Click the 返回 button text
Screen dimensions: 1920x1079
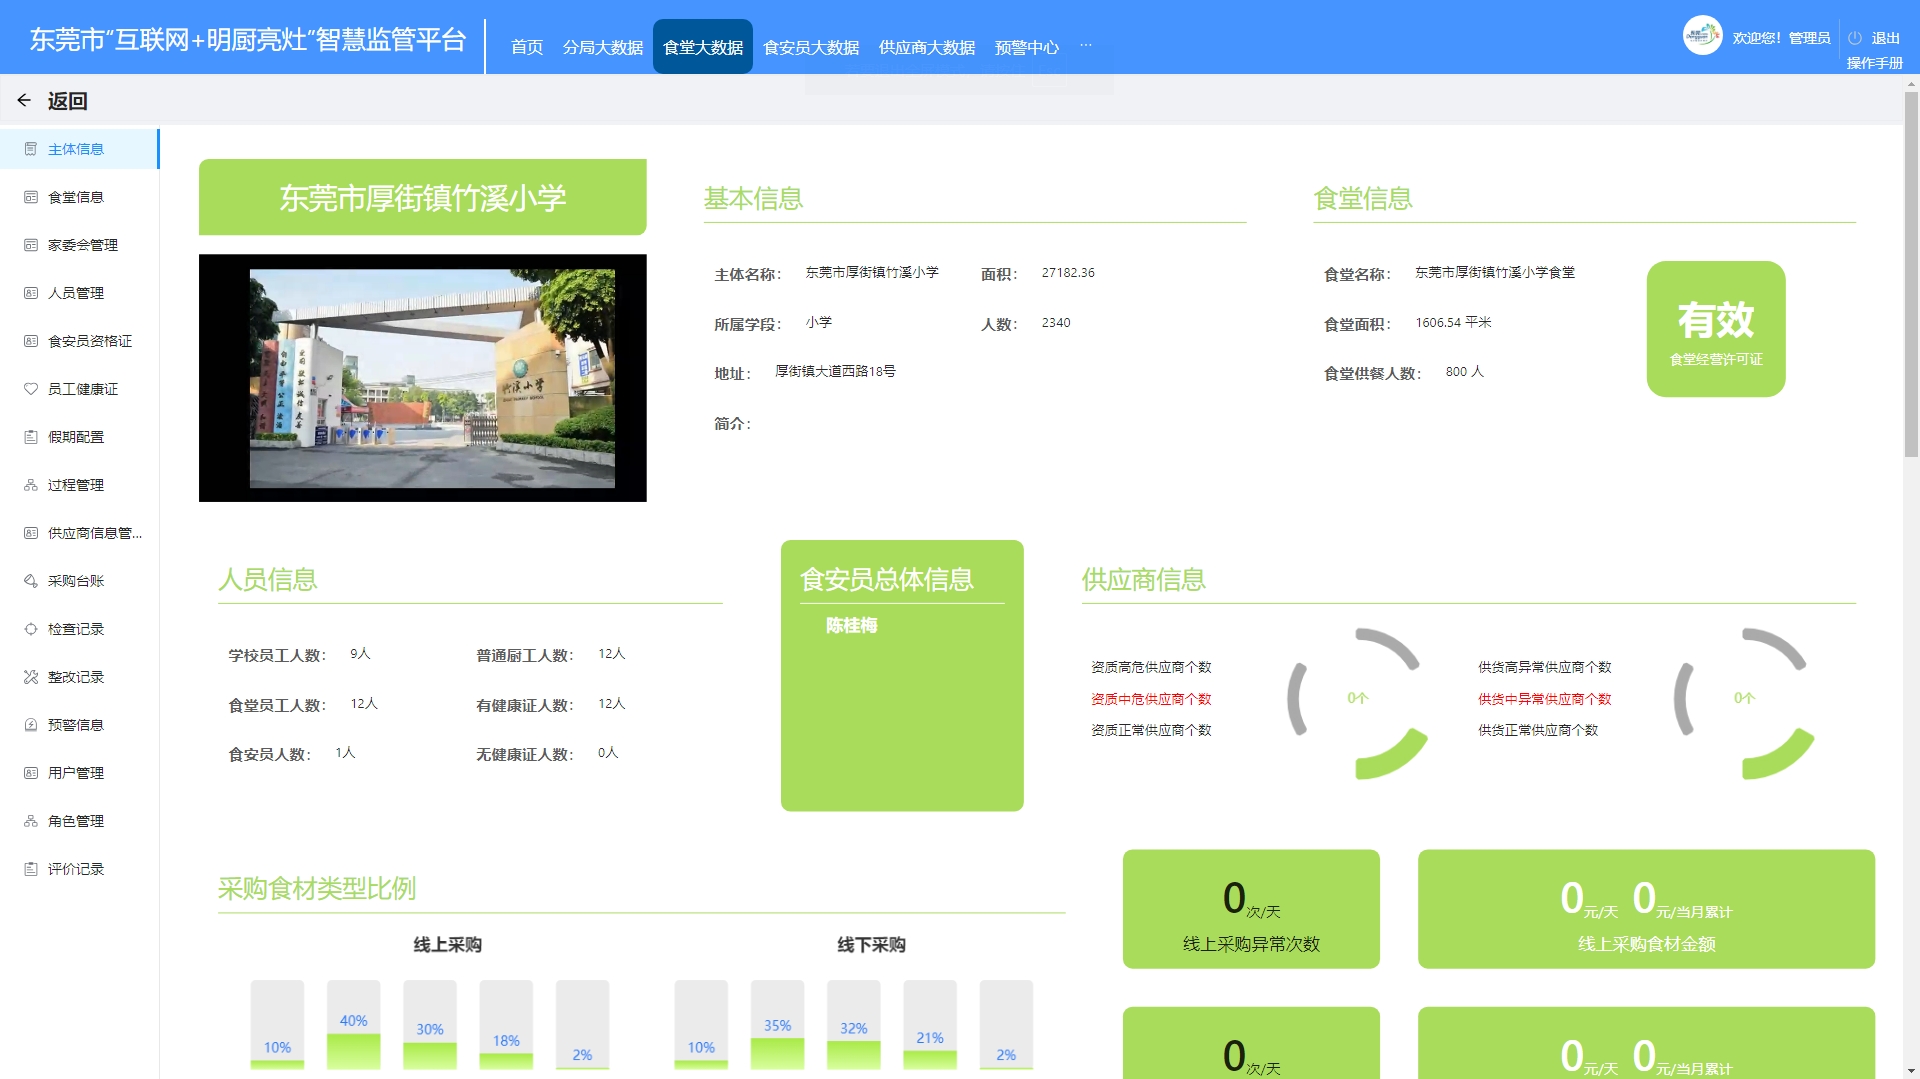[x=68, y=101]
